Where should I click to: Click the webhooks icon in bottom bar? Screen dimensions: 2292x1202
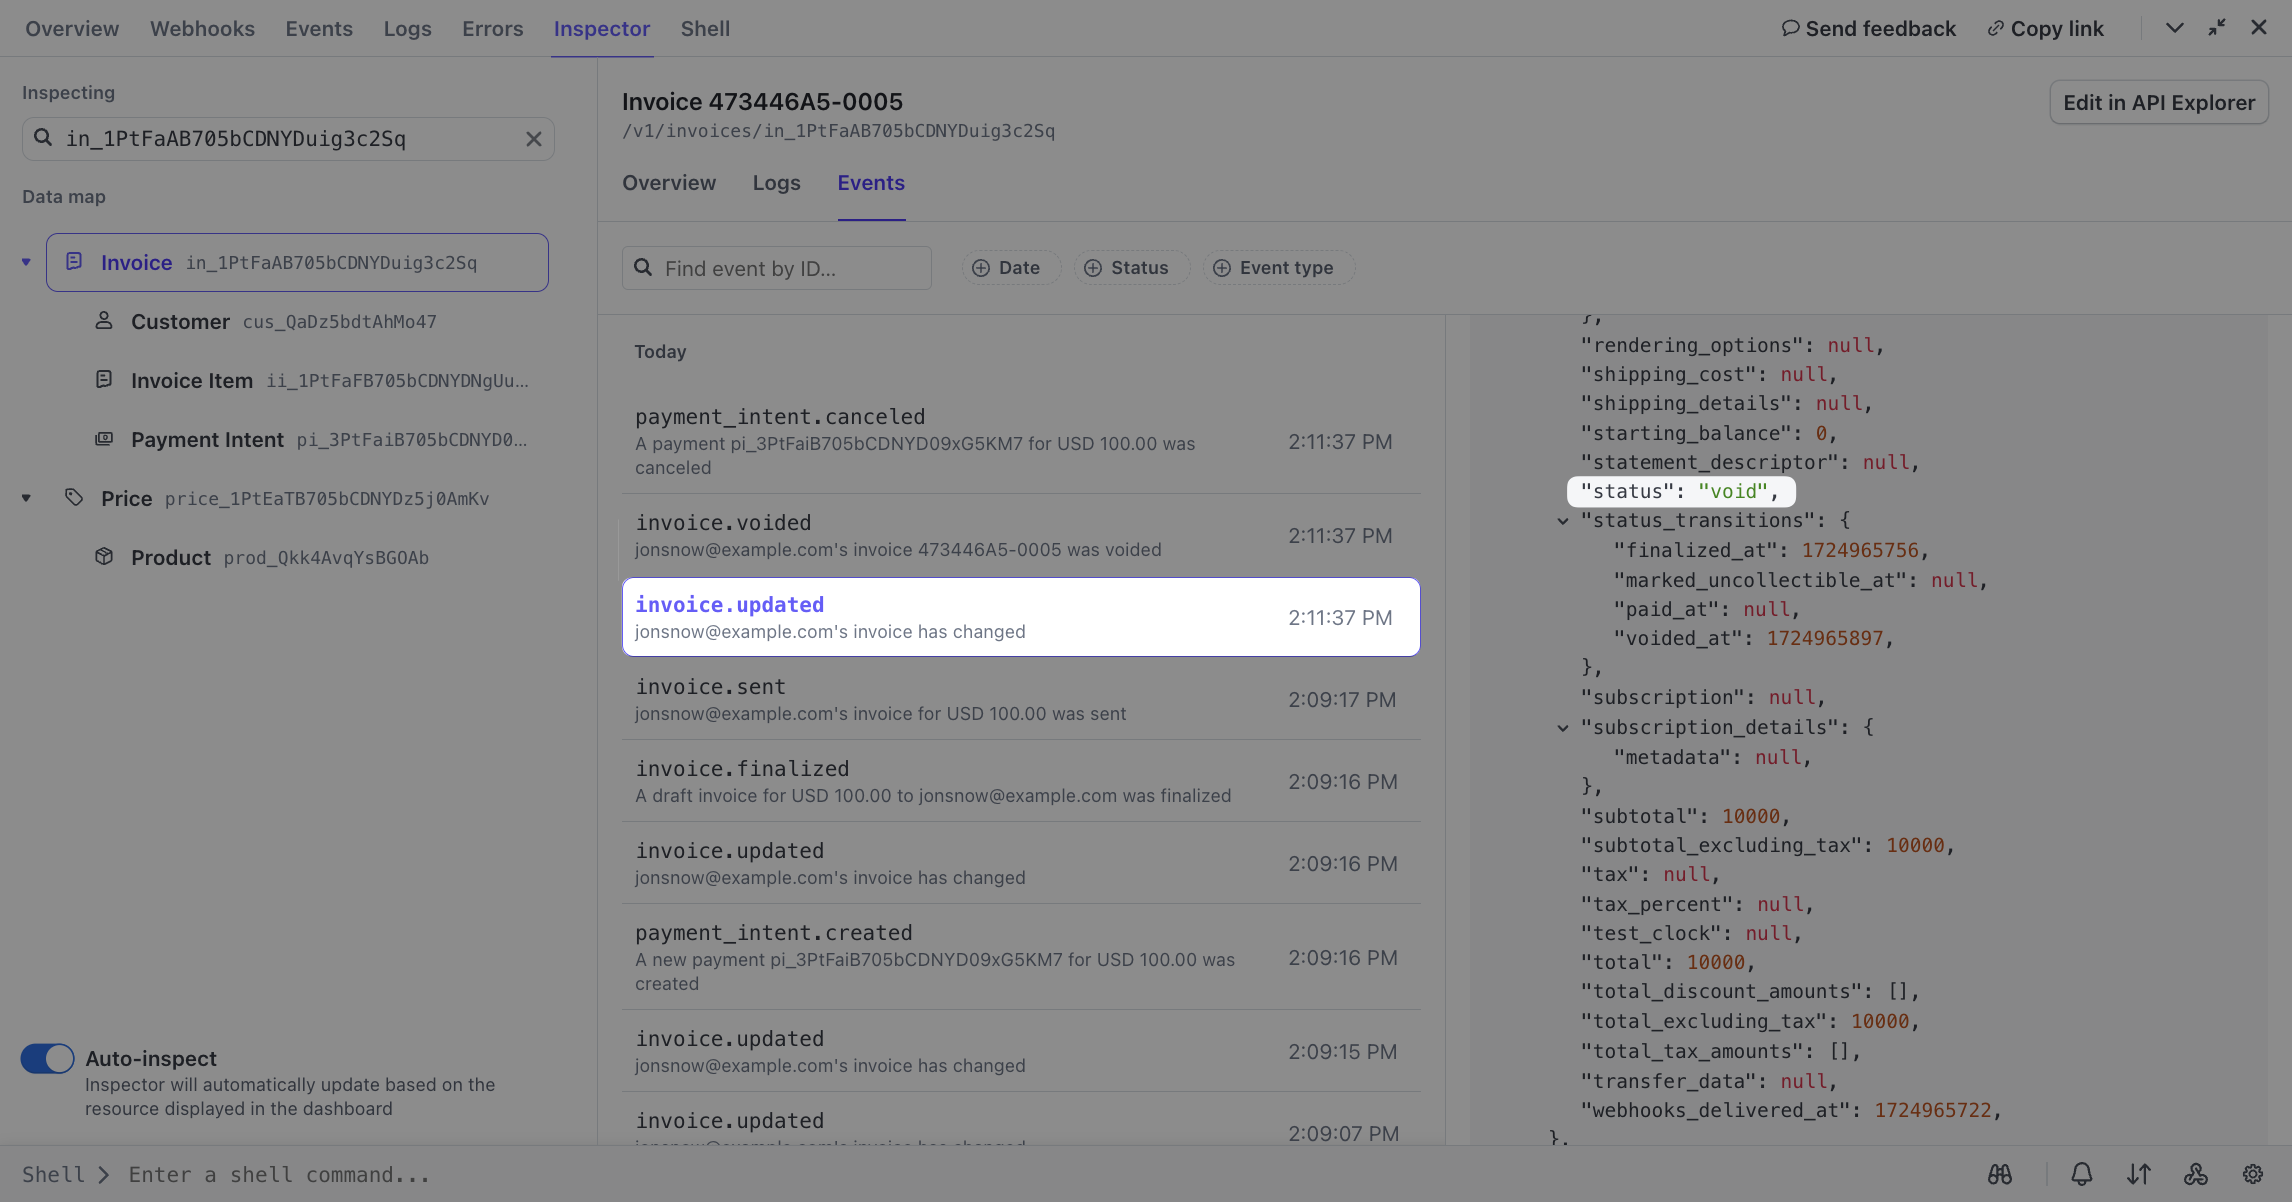click(2195, 1175)
